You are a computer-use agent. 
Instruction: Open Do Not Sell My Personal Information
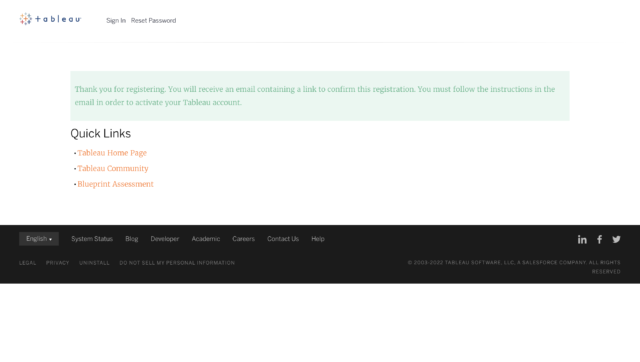tap(177, 263)
